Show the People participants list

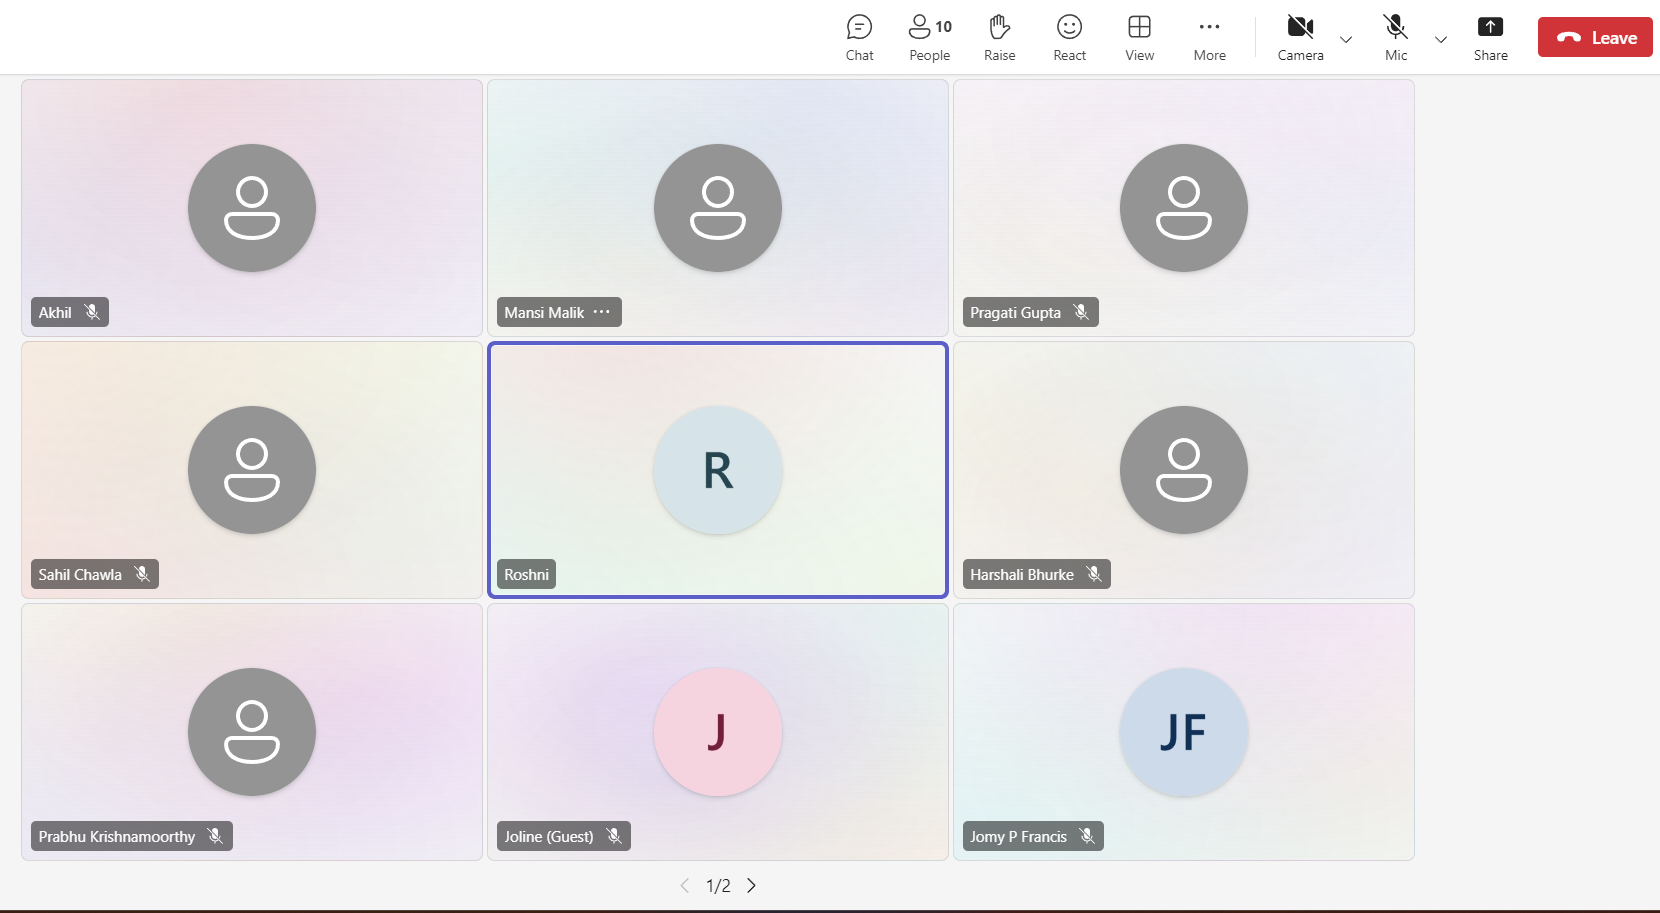tap(930, 38)
